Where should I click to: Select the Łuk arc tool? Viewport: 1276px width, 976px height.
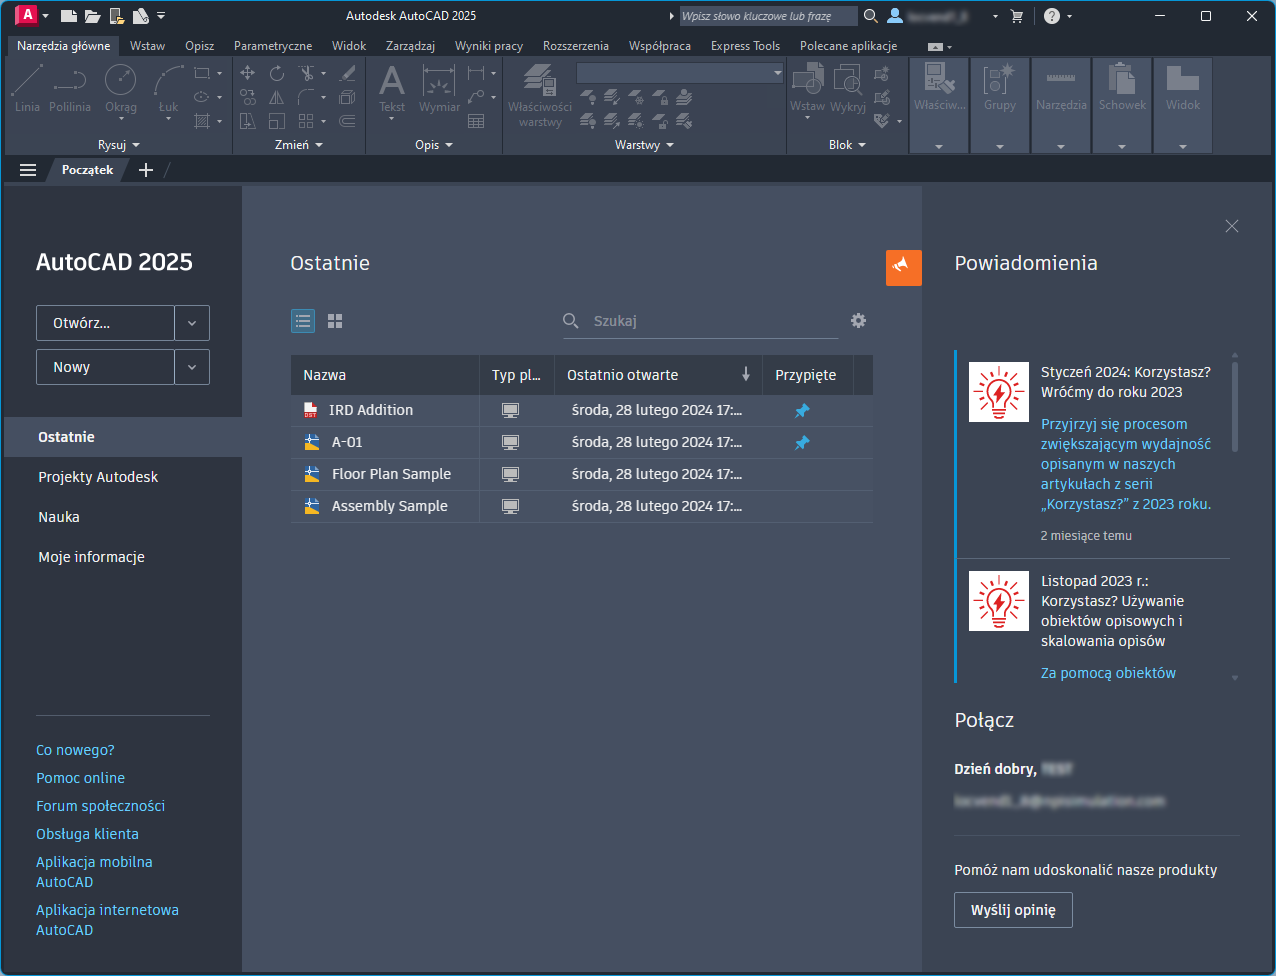click(168, 88)
